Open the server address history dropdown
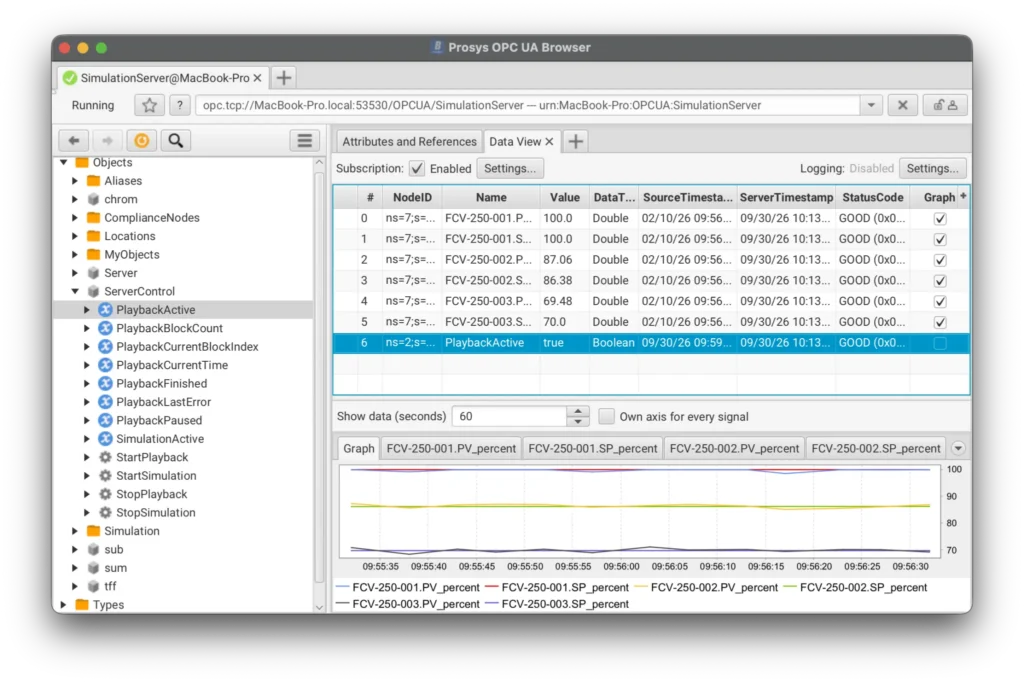This screenshot has height=682, width=1024. (871, 105)
